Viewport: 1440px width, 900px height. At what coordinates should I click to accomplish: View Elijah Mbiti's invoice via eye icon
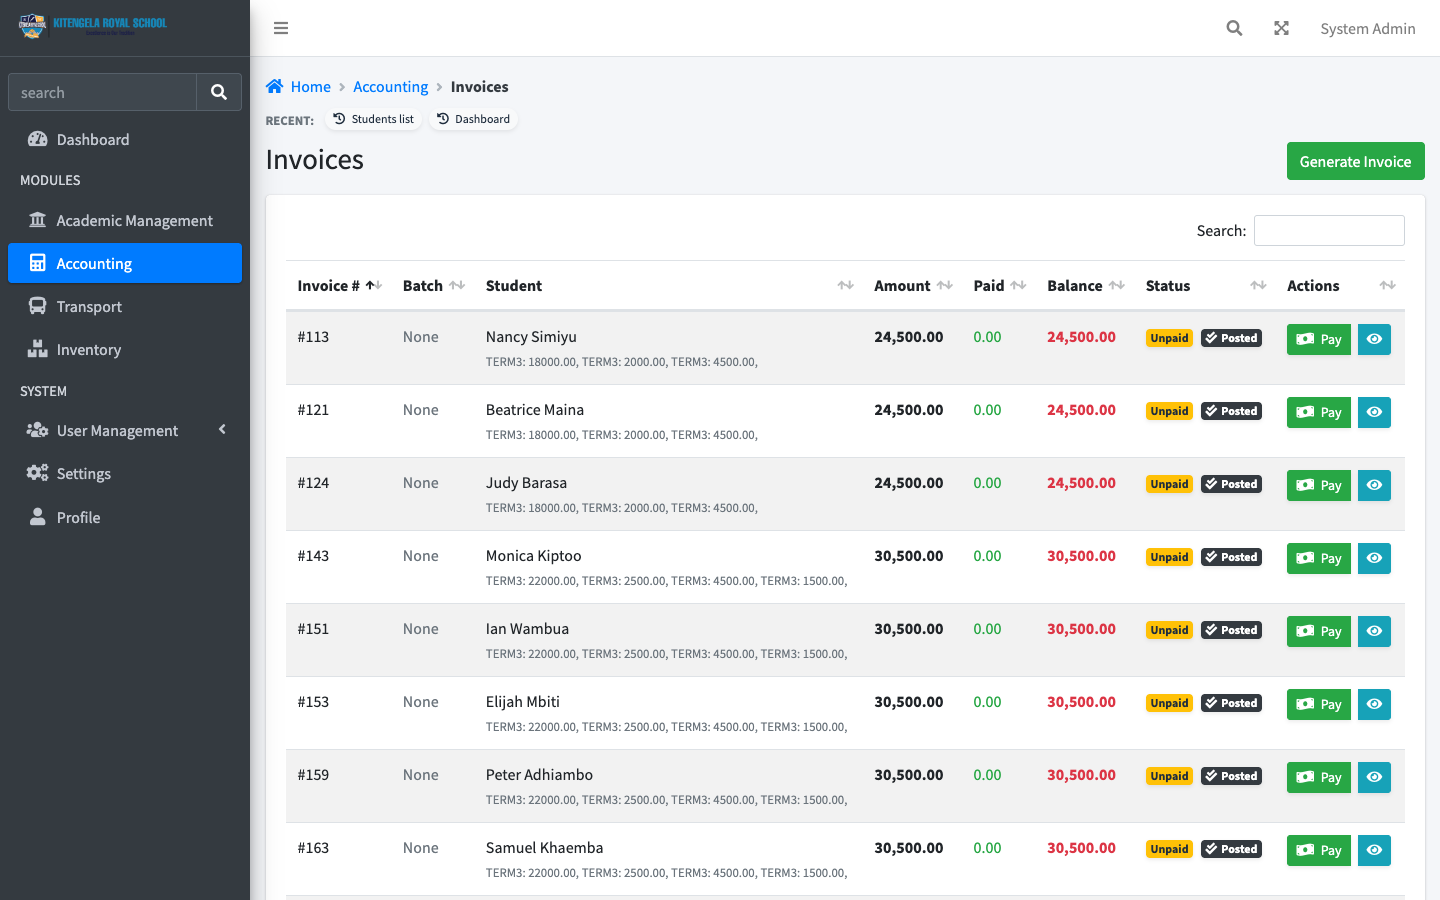point(1374,704)
